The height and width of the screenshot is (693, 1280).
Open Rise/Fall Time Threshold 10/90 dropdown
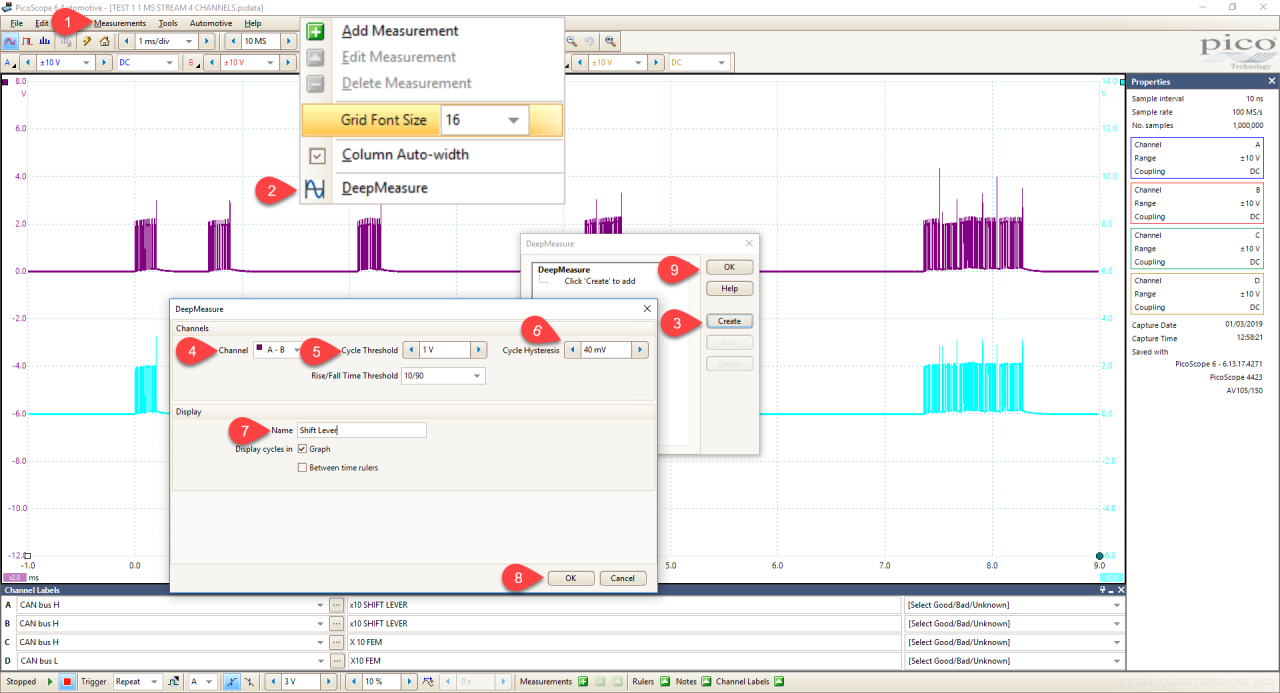(x=442, y=376)
